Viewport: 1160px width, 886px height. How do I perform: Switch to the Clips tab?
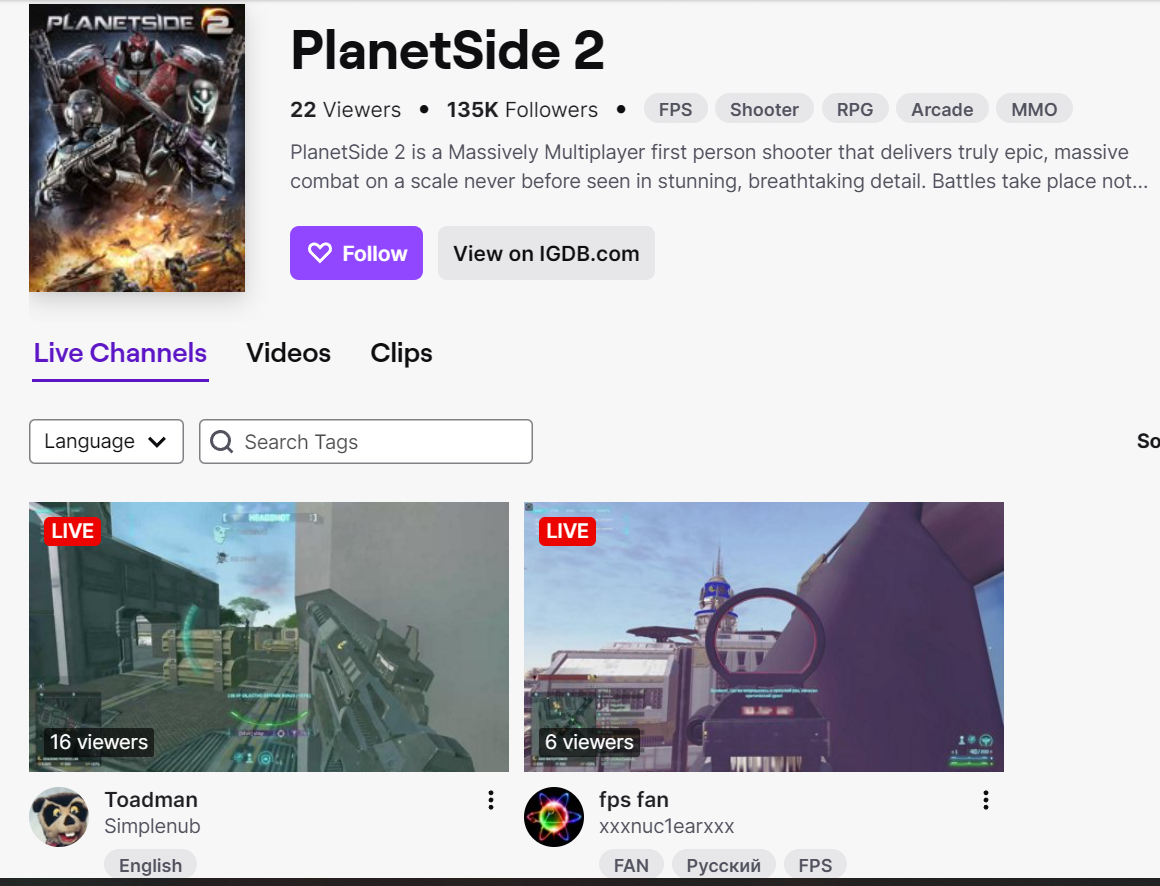[401, 353]
